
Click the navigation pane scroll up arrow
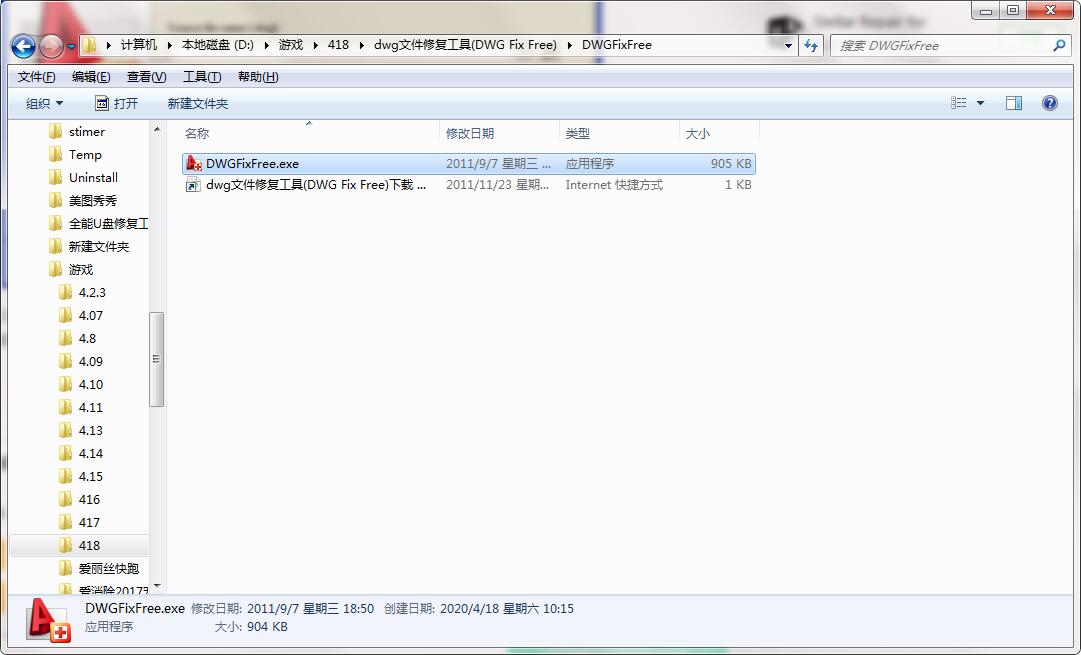pyautogui.click(x=157, y=129)
